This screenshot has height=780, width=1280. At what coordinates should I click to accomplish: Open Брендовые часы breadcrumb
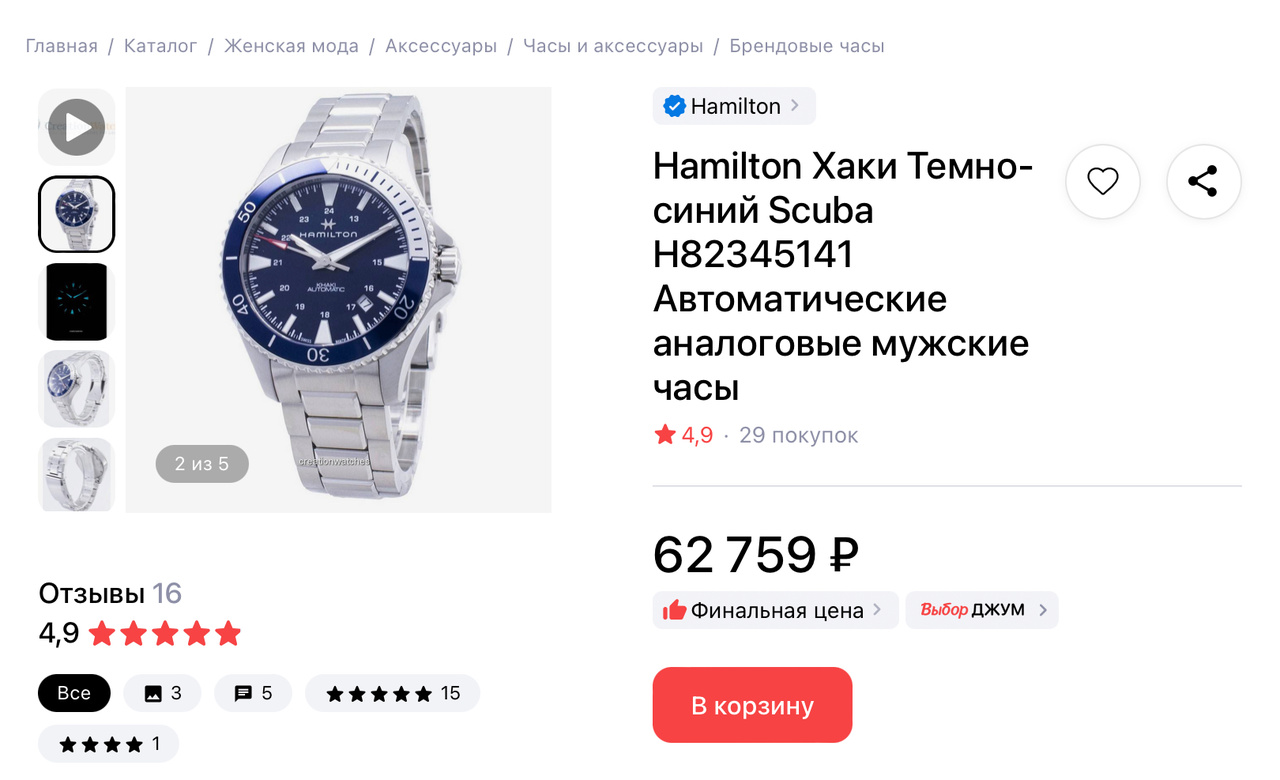[x=807, y=46]
